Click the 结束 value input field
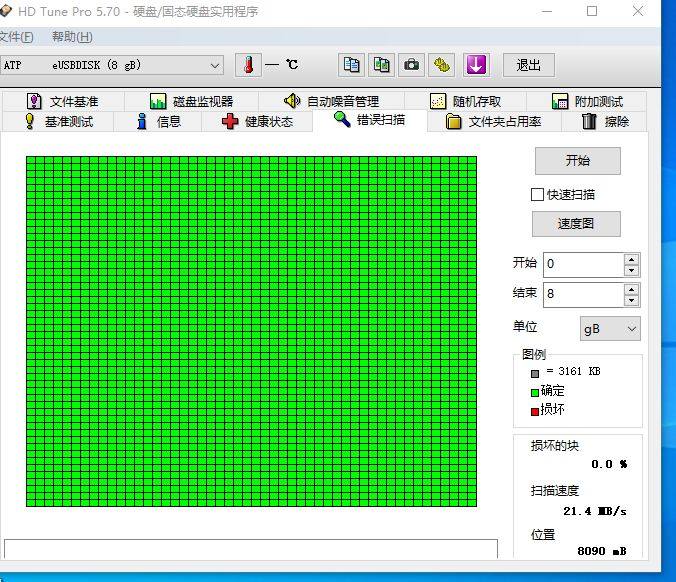 point(583,294)
